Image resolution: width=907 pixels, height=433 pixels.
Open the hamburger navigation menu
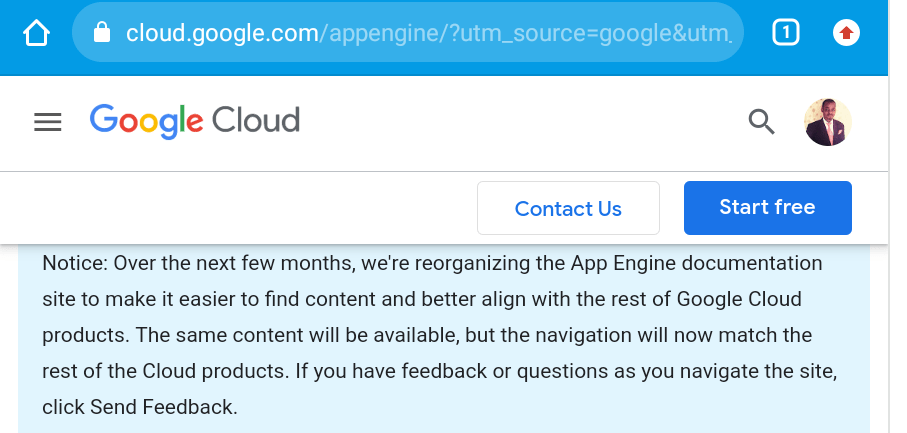(48, 122)
